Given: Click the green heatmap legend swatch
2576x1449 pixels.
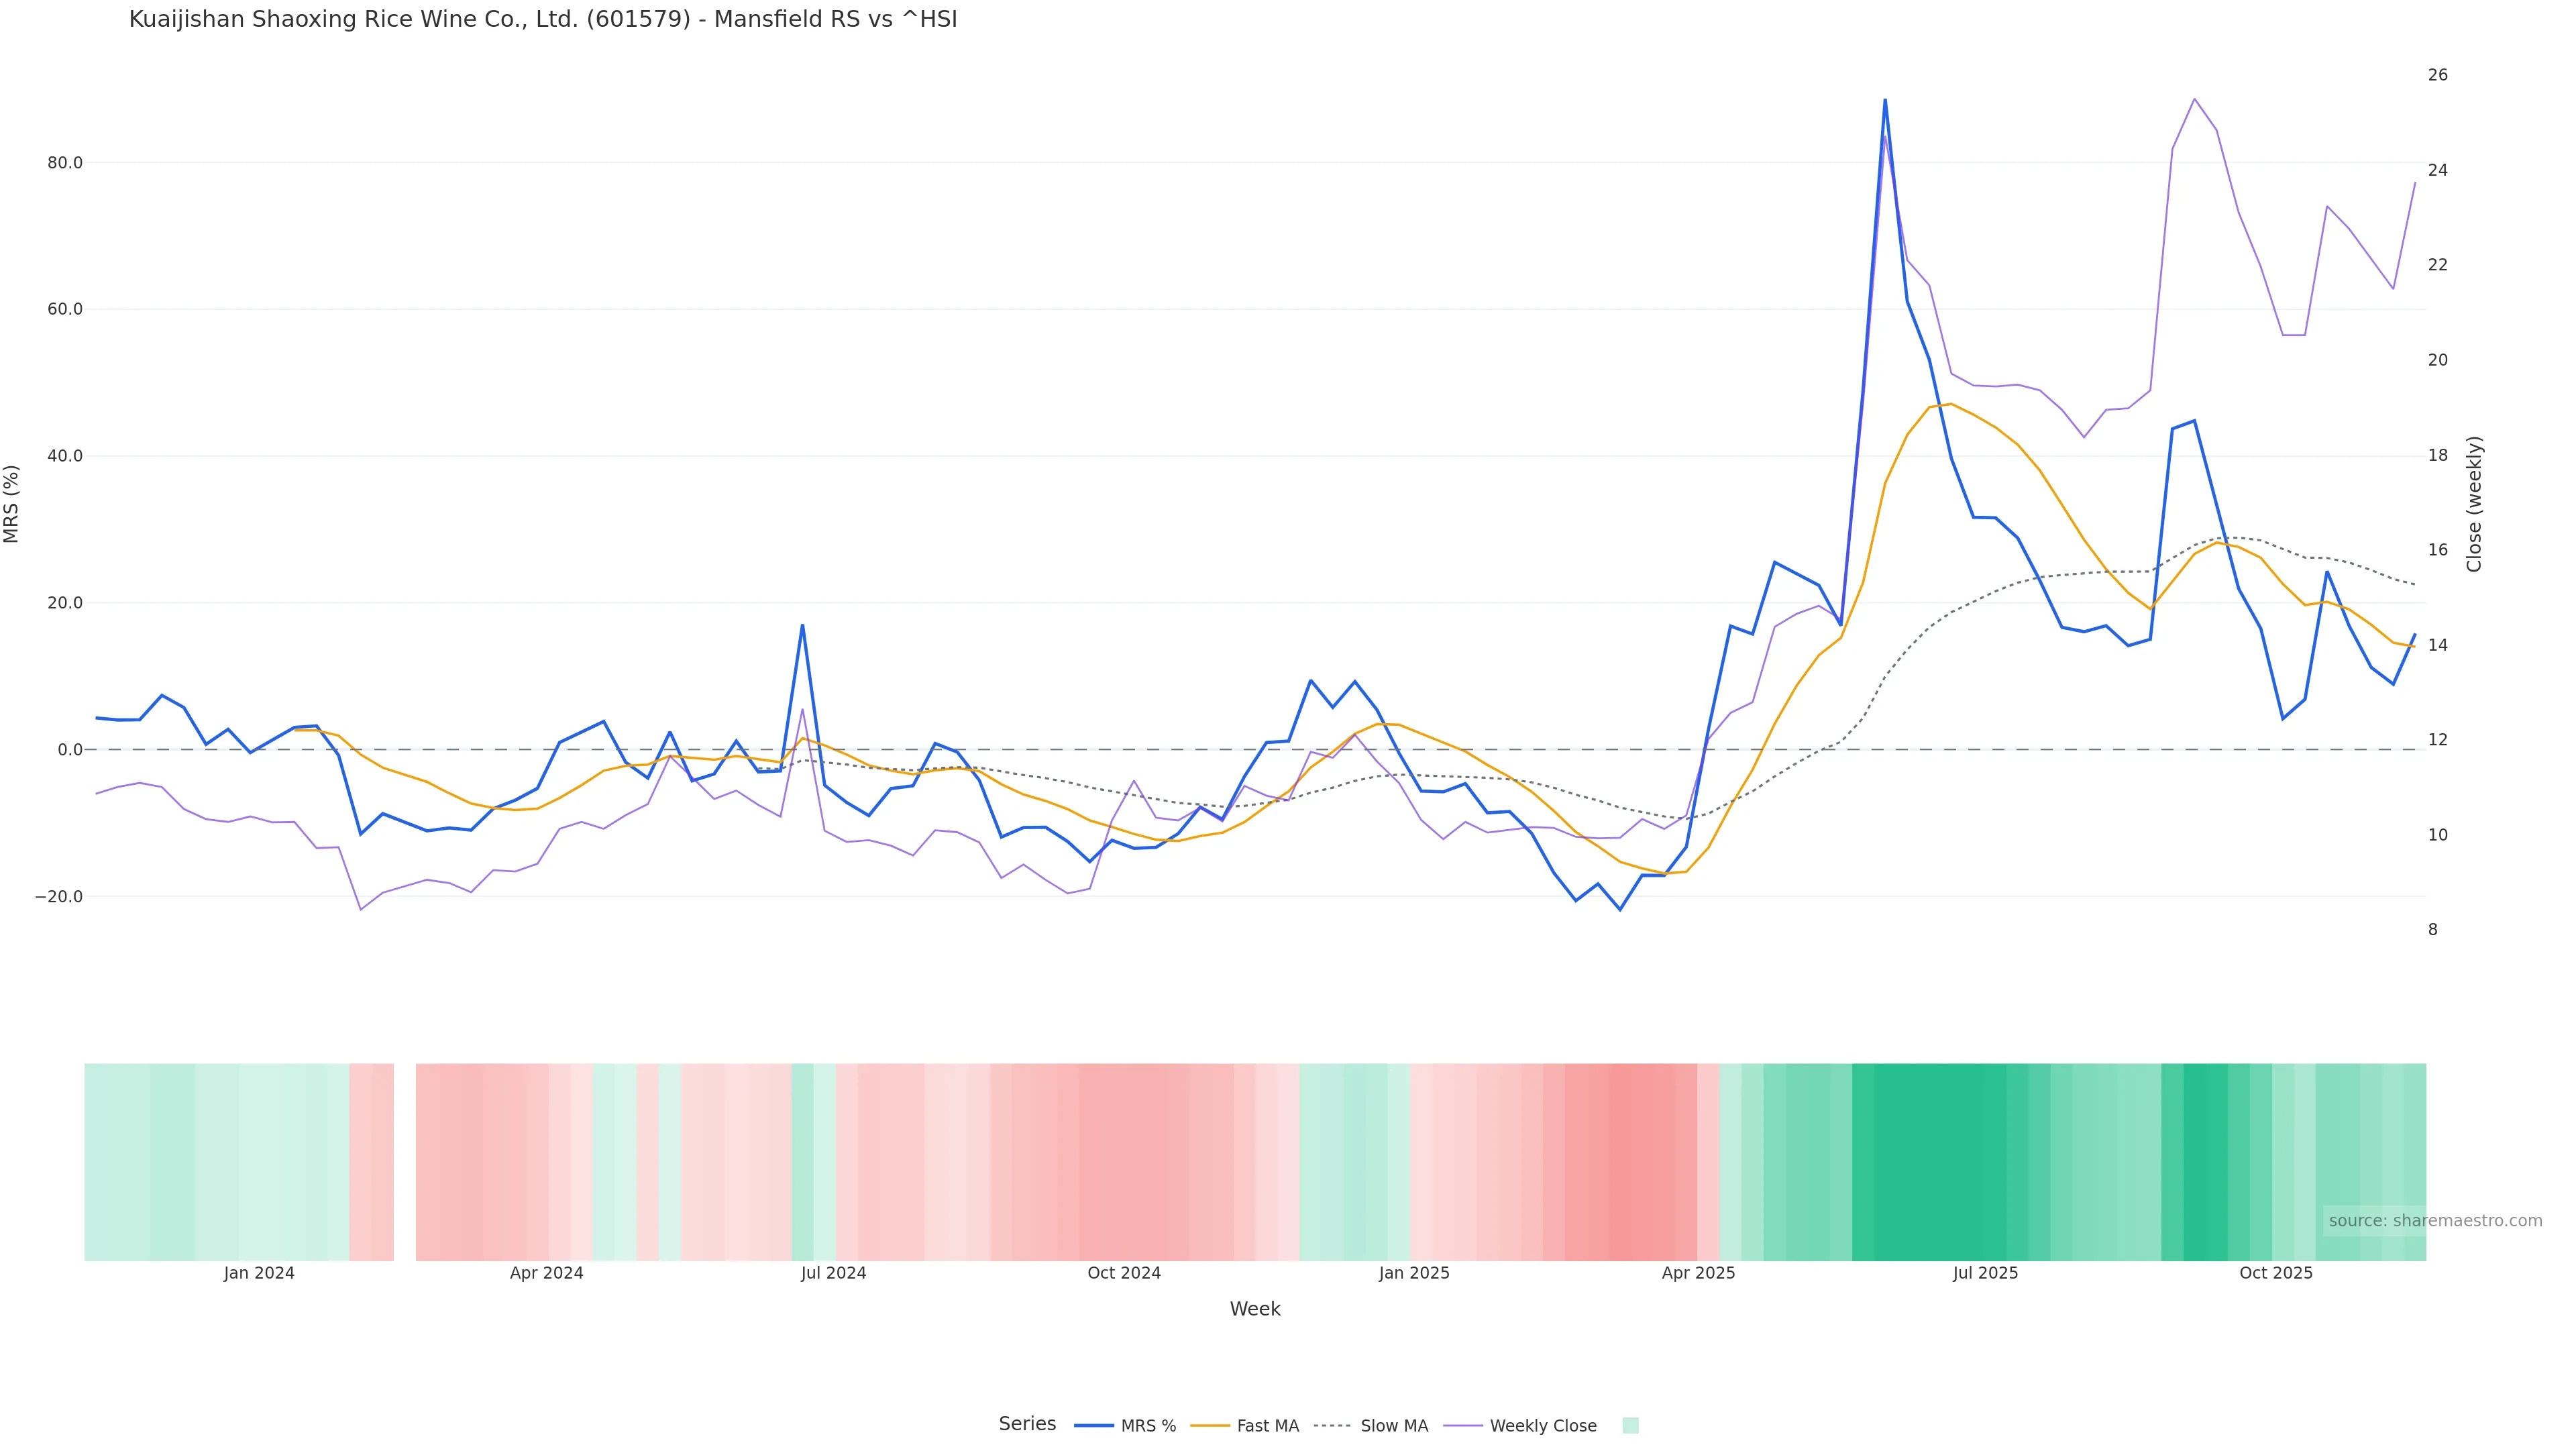Looking at the screenshot, I should pyautogui.click(x=1630, y=1426).
